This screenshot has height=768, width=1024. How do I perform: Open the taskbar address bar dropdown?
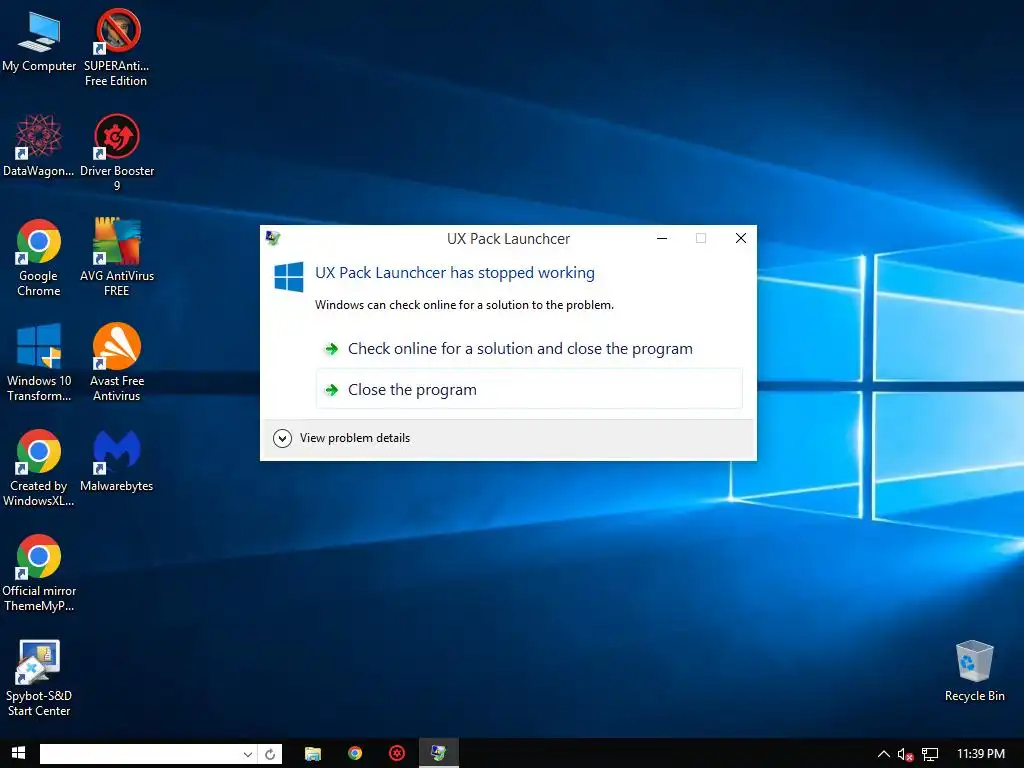pyautogui.click(x=248, y=754)
